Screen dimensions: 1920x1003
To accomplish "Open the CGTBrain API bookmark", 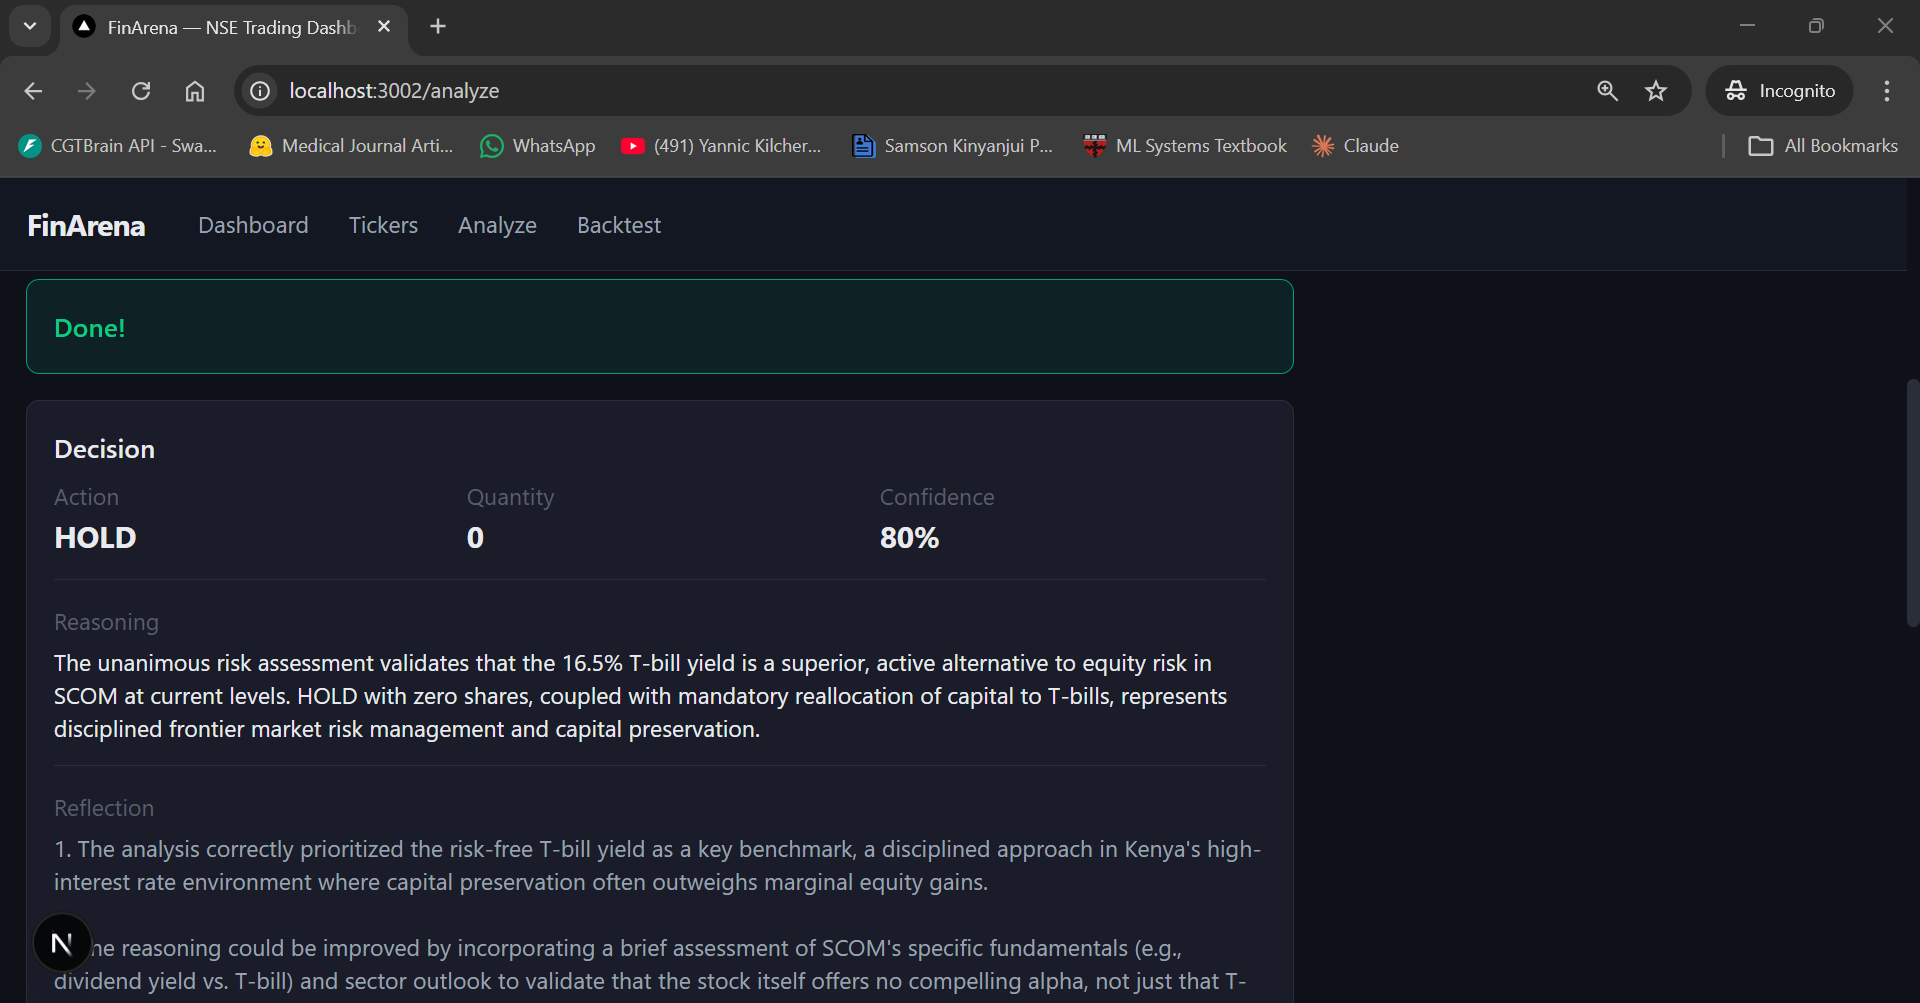I will [x=117, y=145].
